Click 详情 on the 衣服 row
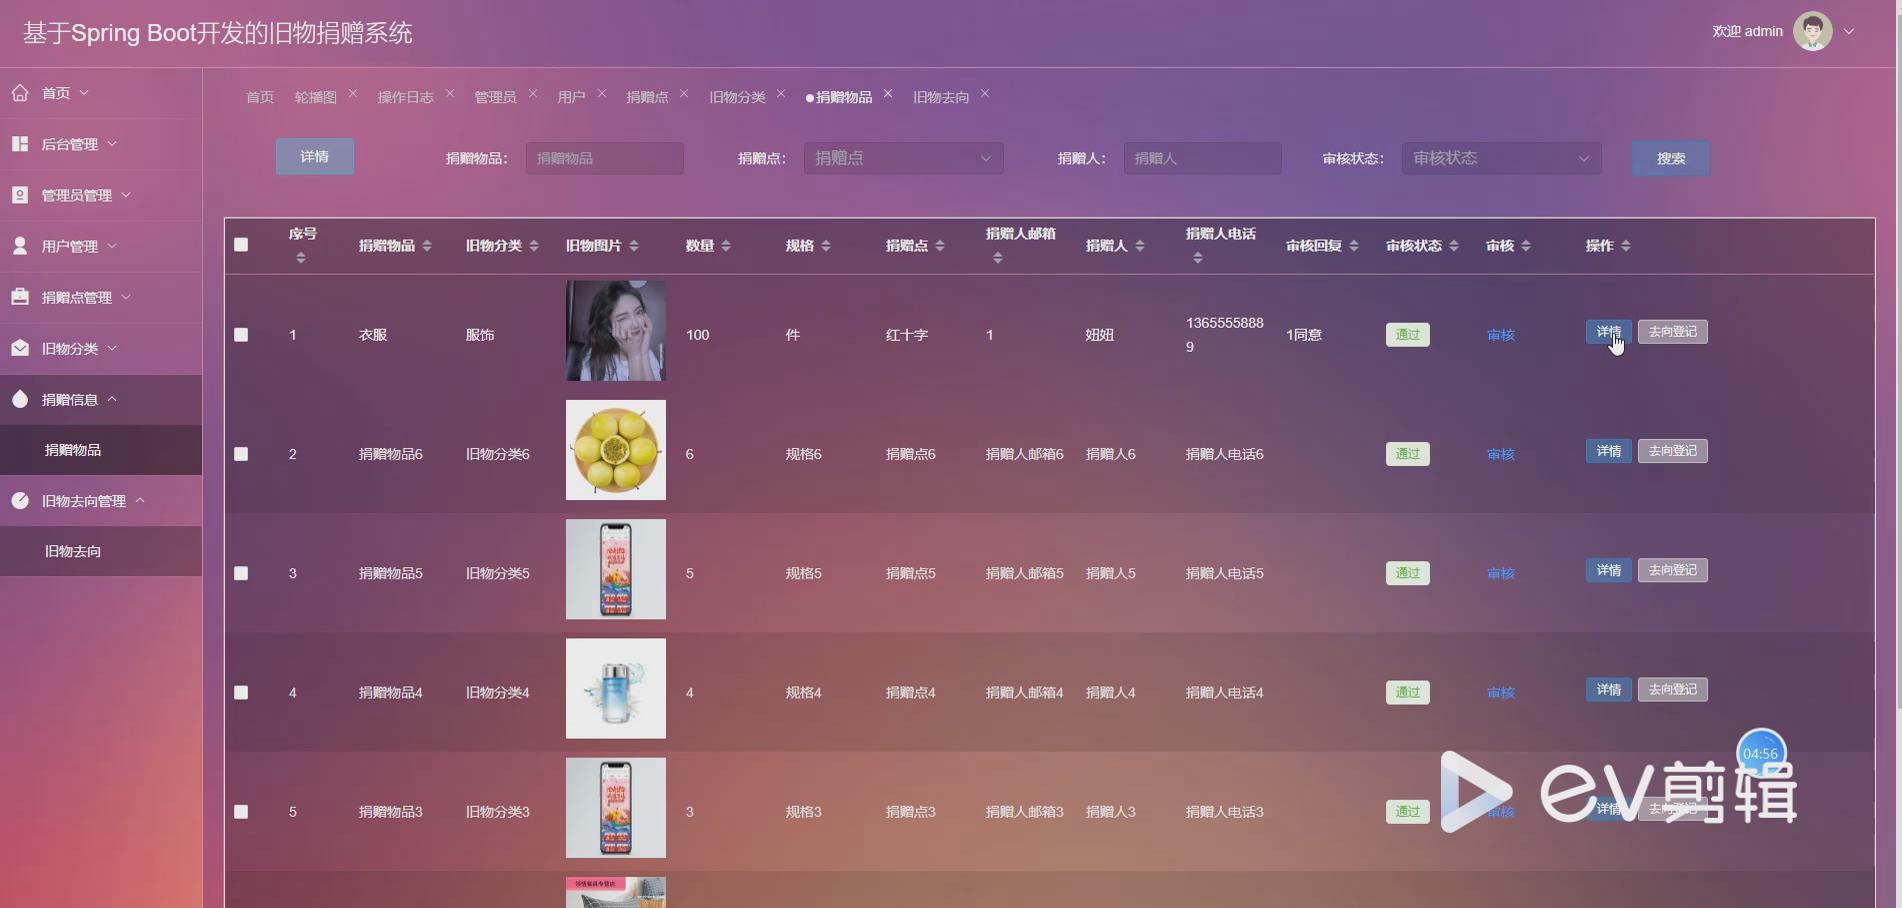 tap(1607, 331)
